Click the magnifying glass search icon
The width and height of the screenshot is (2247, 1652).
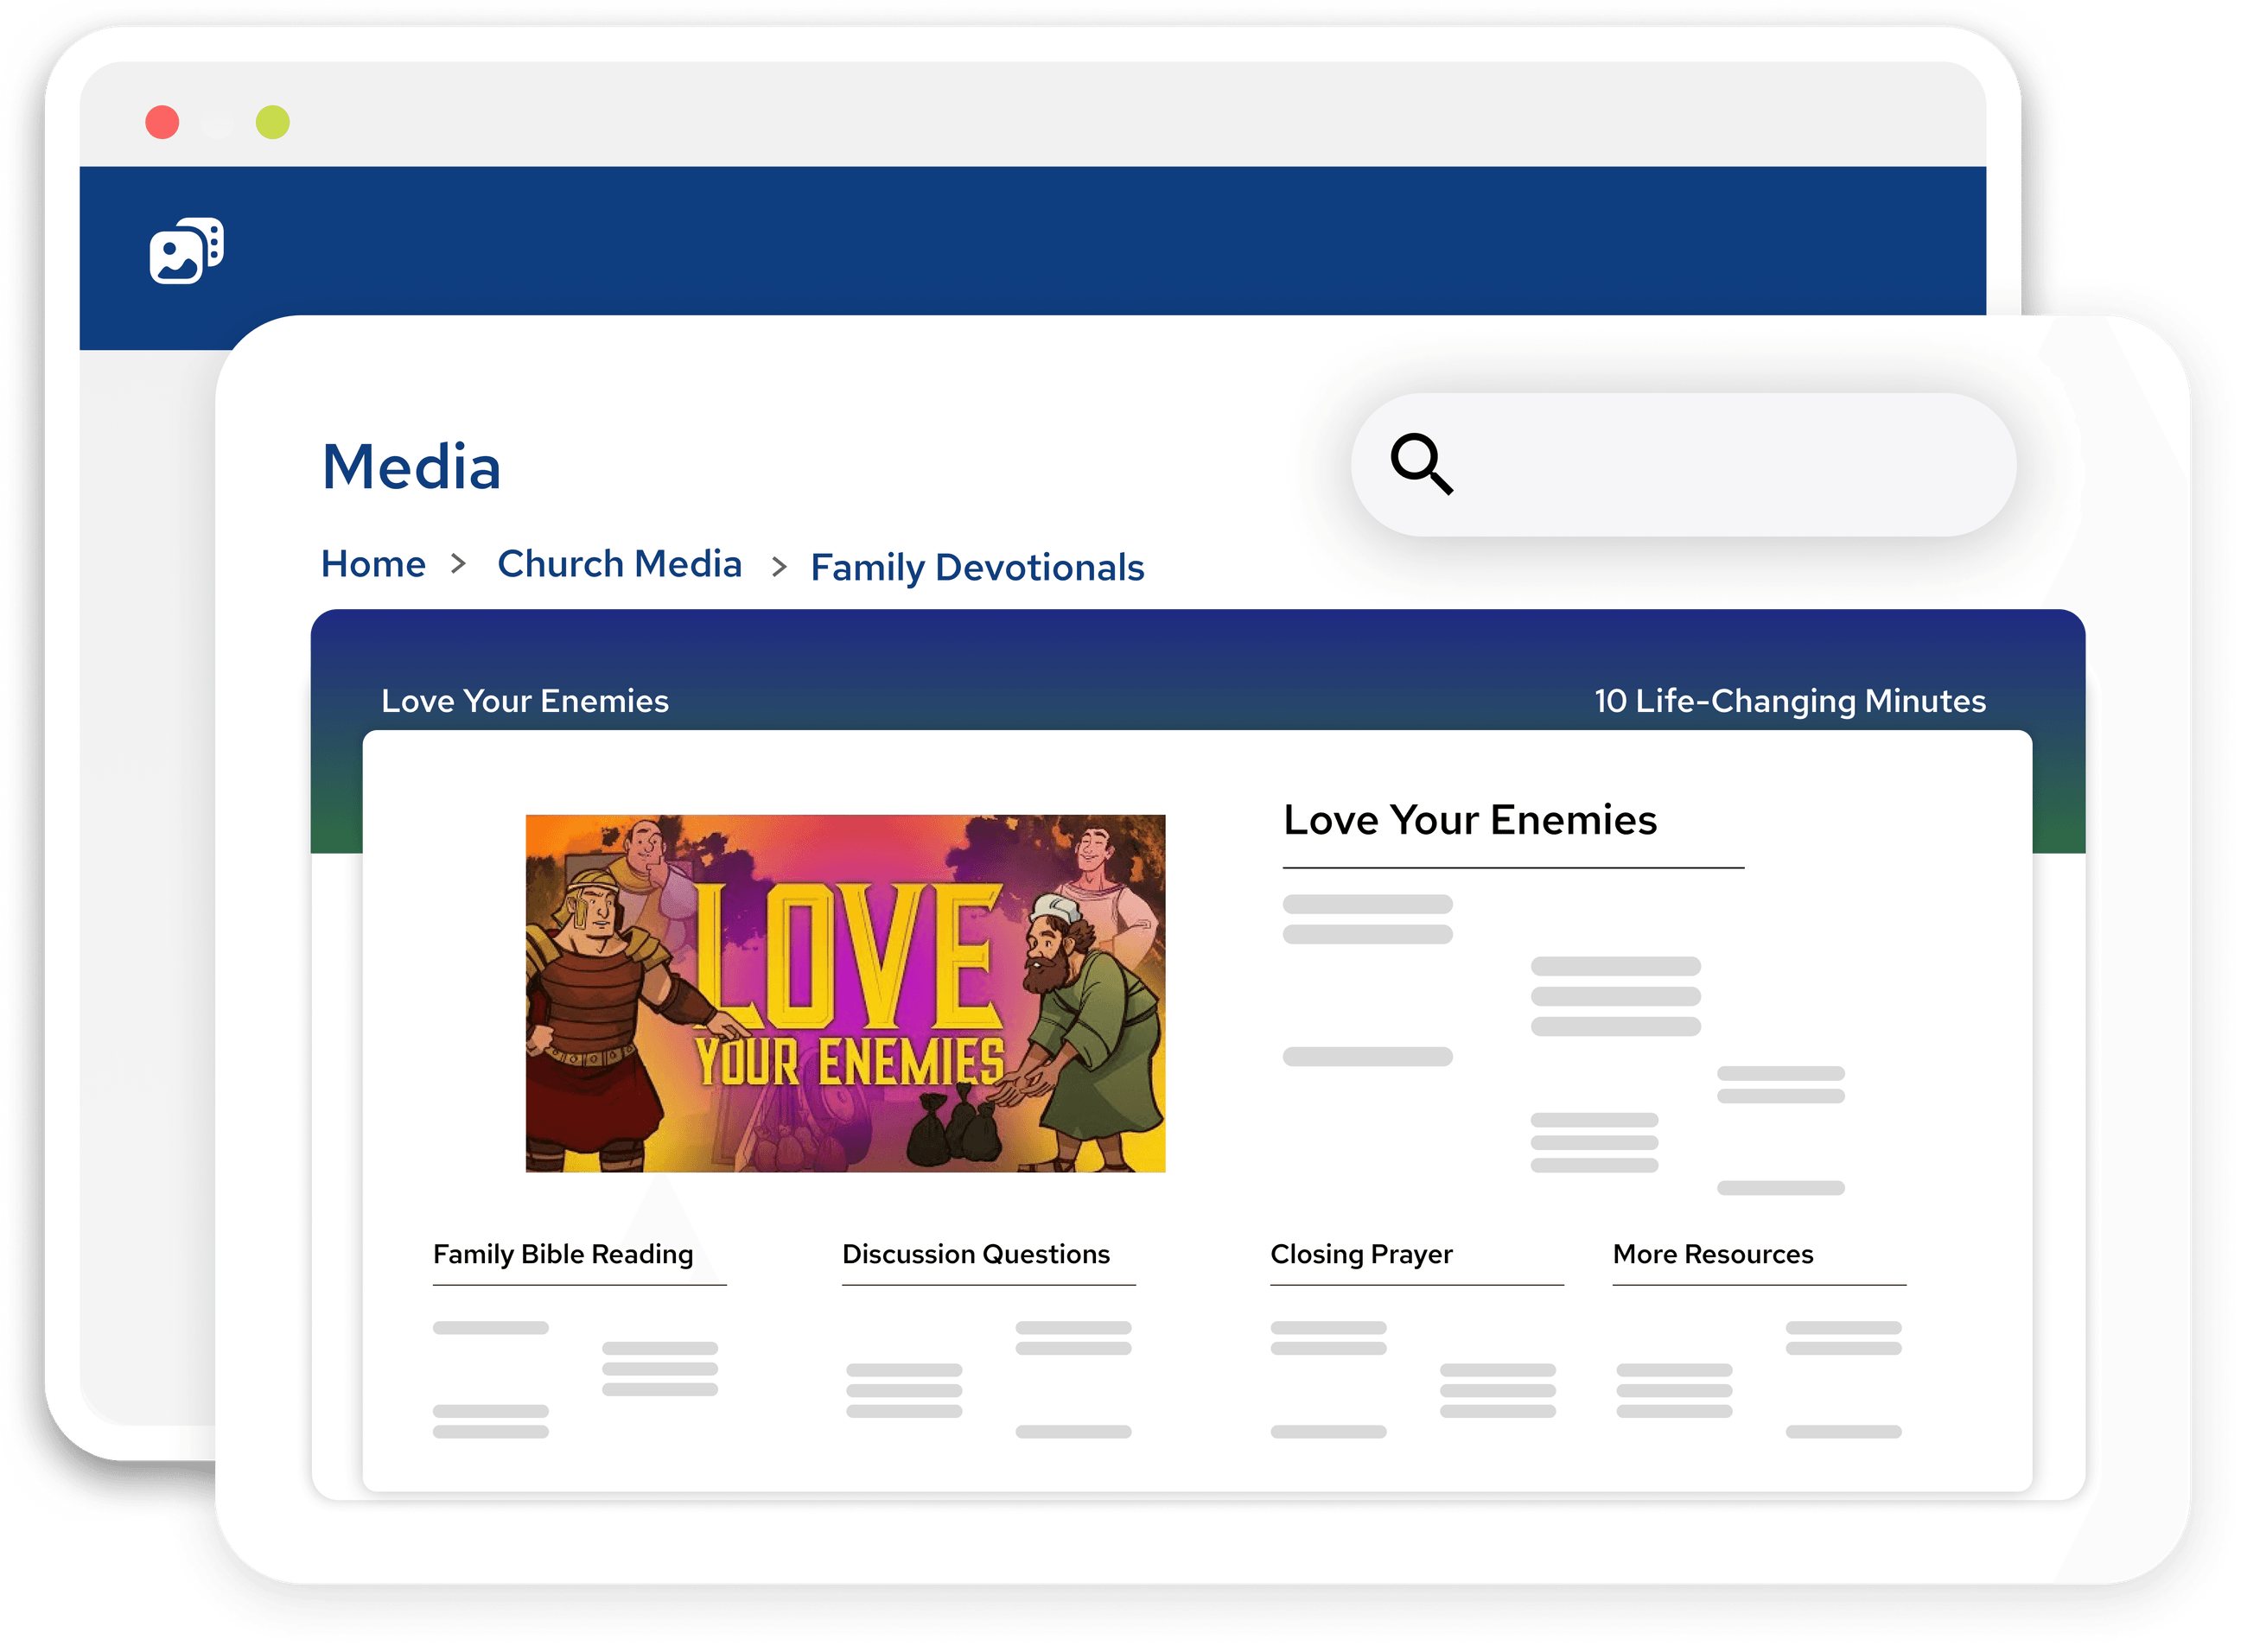tap(1421, 463)
